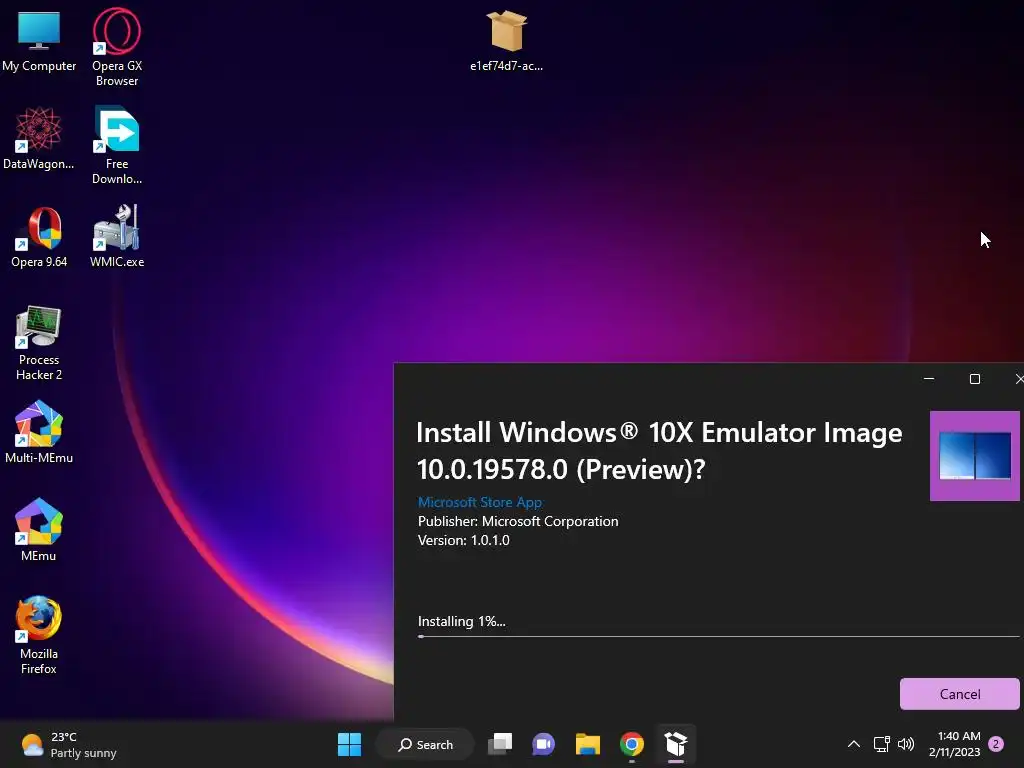Select the Multi-MEmu desktop icon
1024x768 pixels.
point(39,432)
